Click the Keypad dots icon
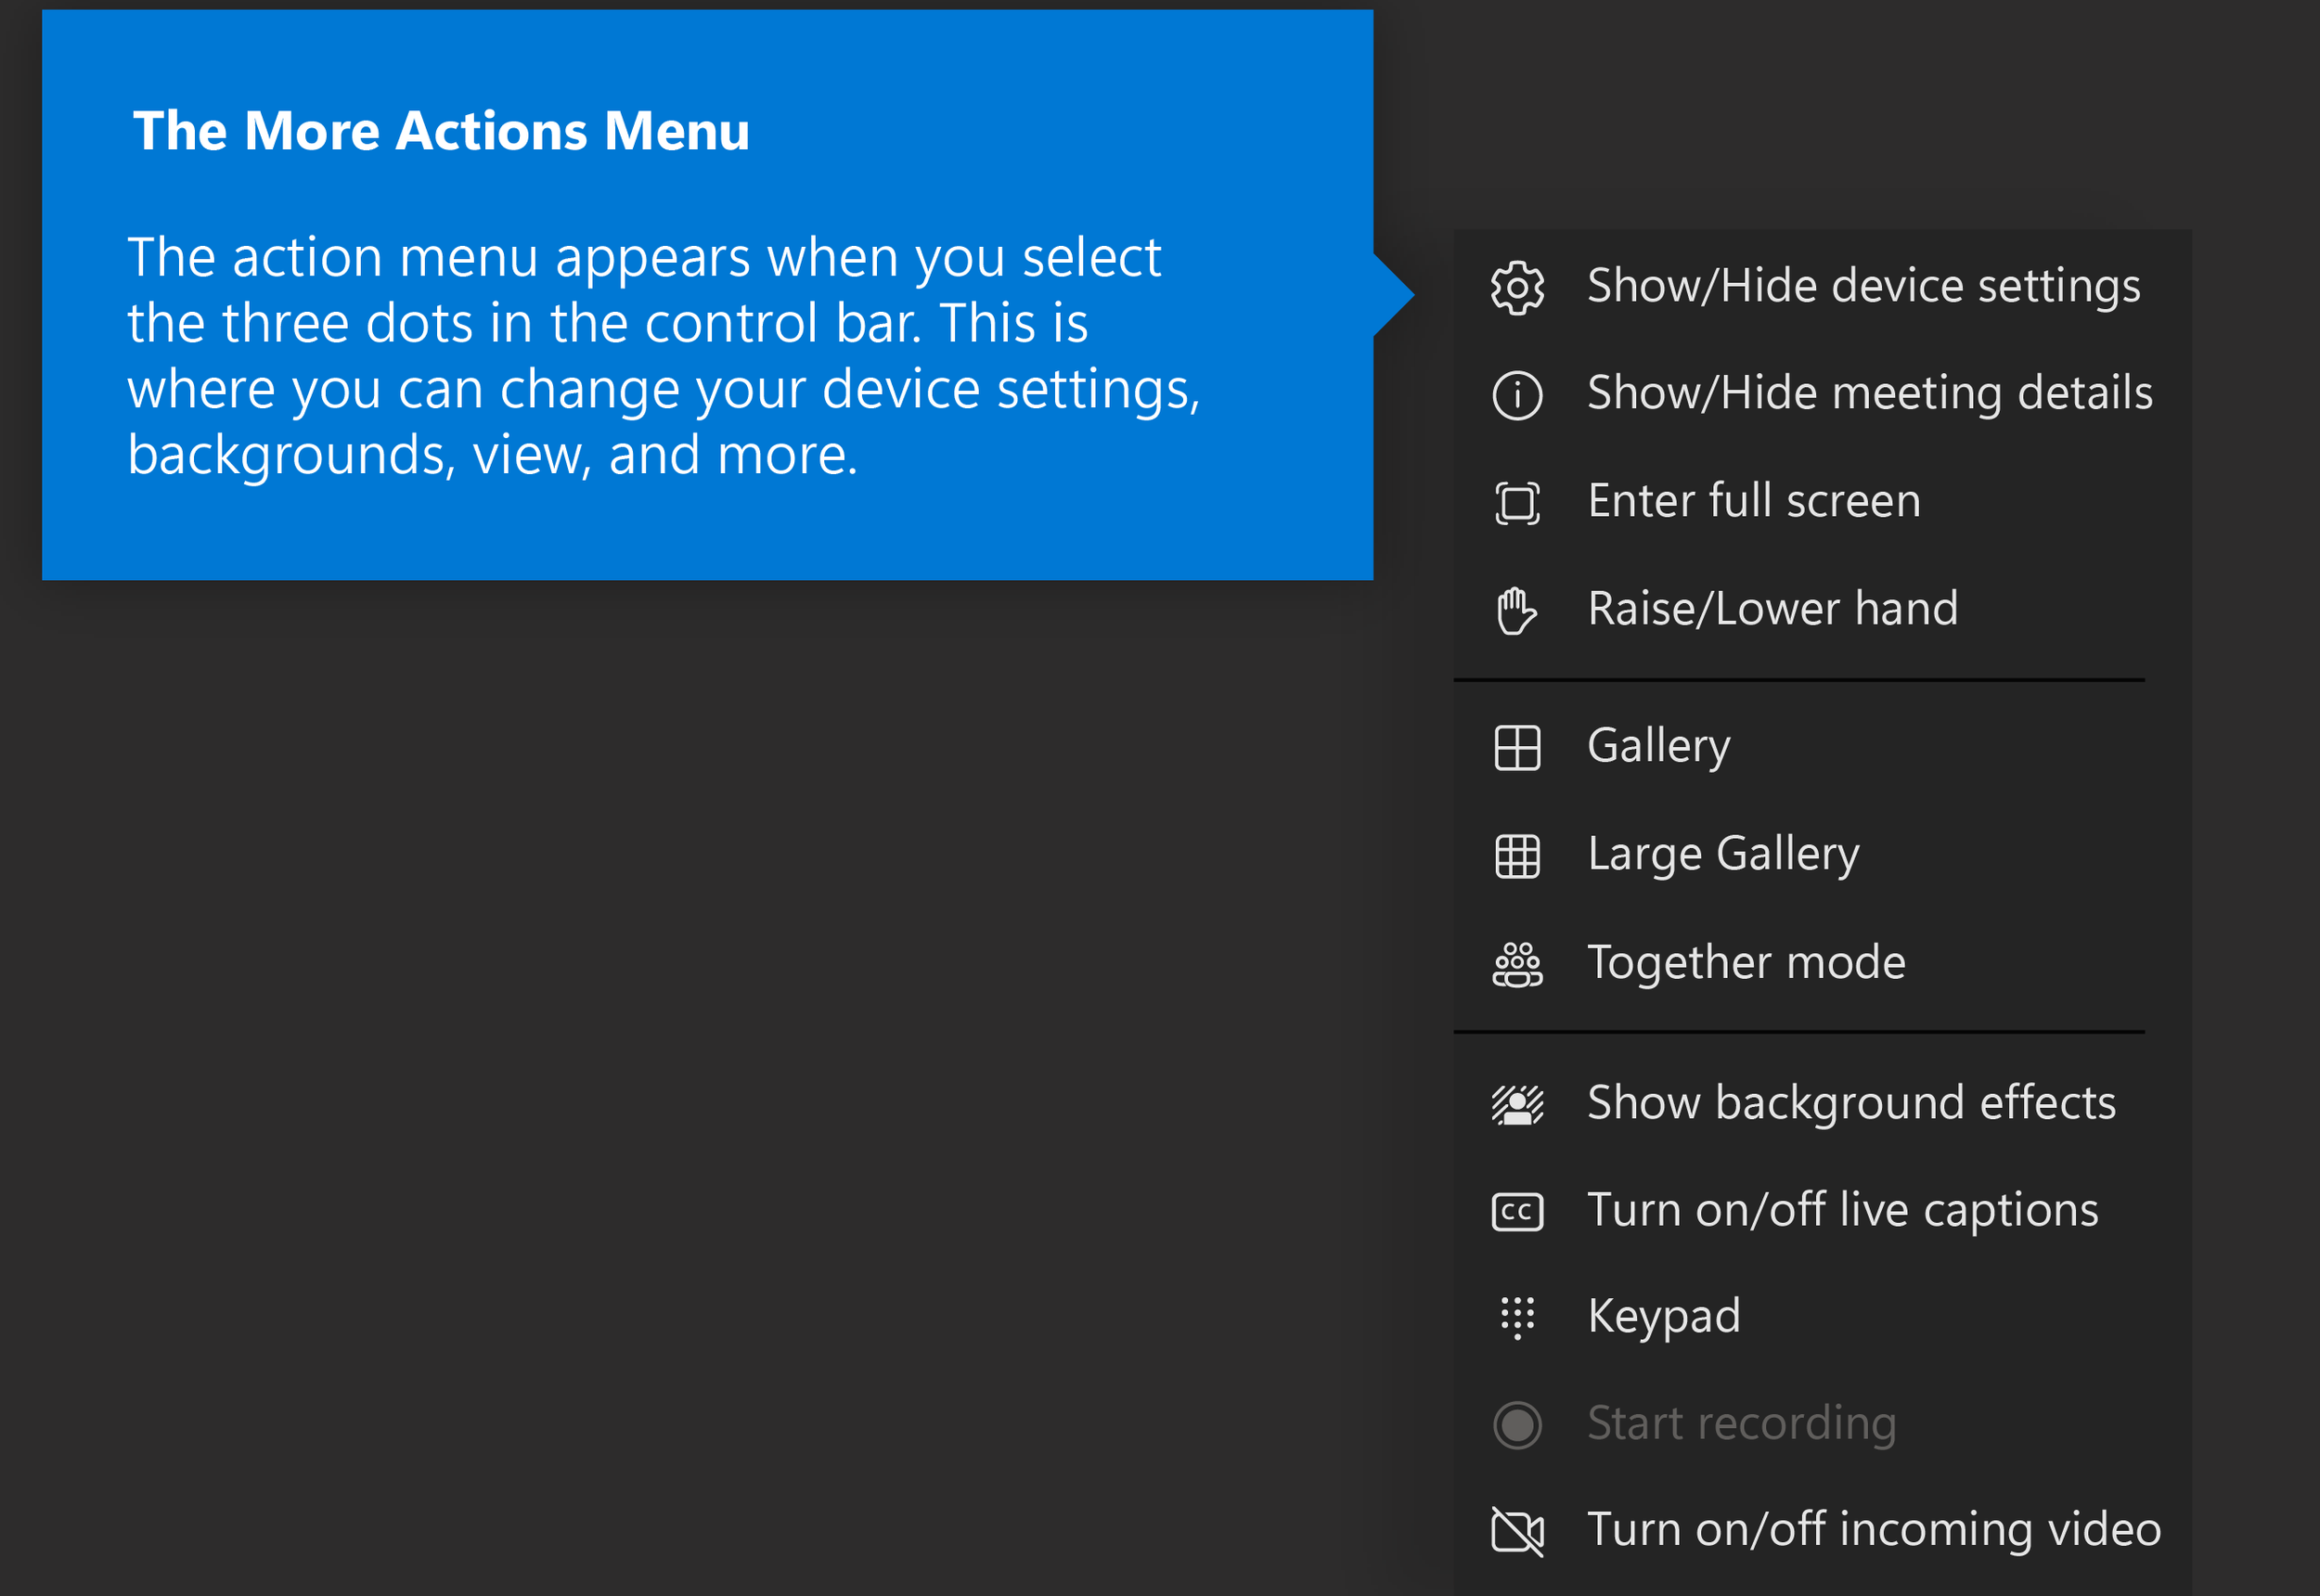2320x1596 pixels. click(x=1516, y=1318)
